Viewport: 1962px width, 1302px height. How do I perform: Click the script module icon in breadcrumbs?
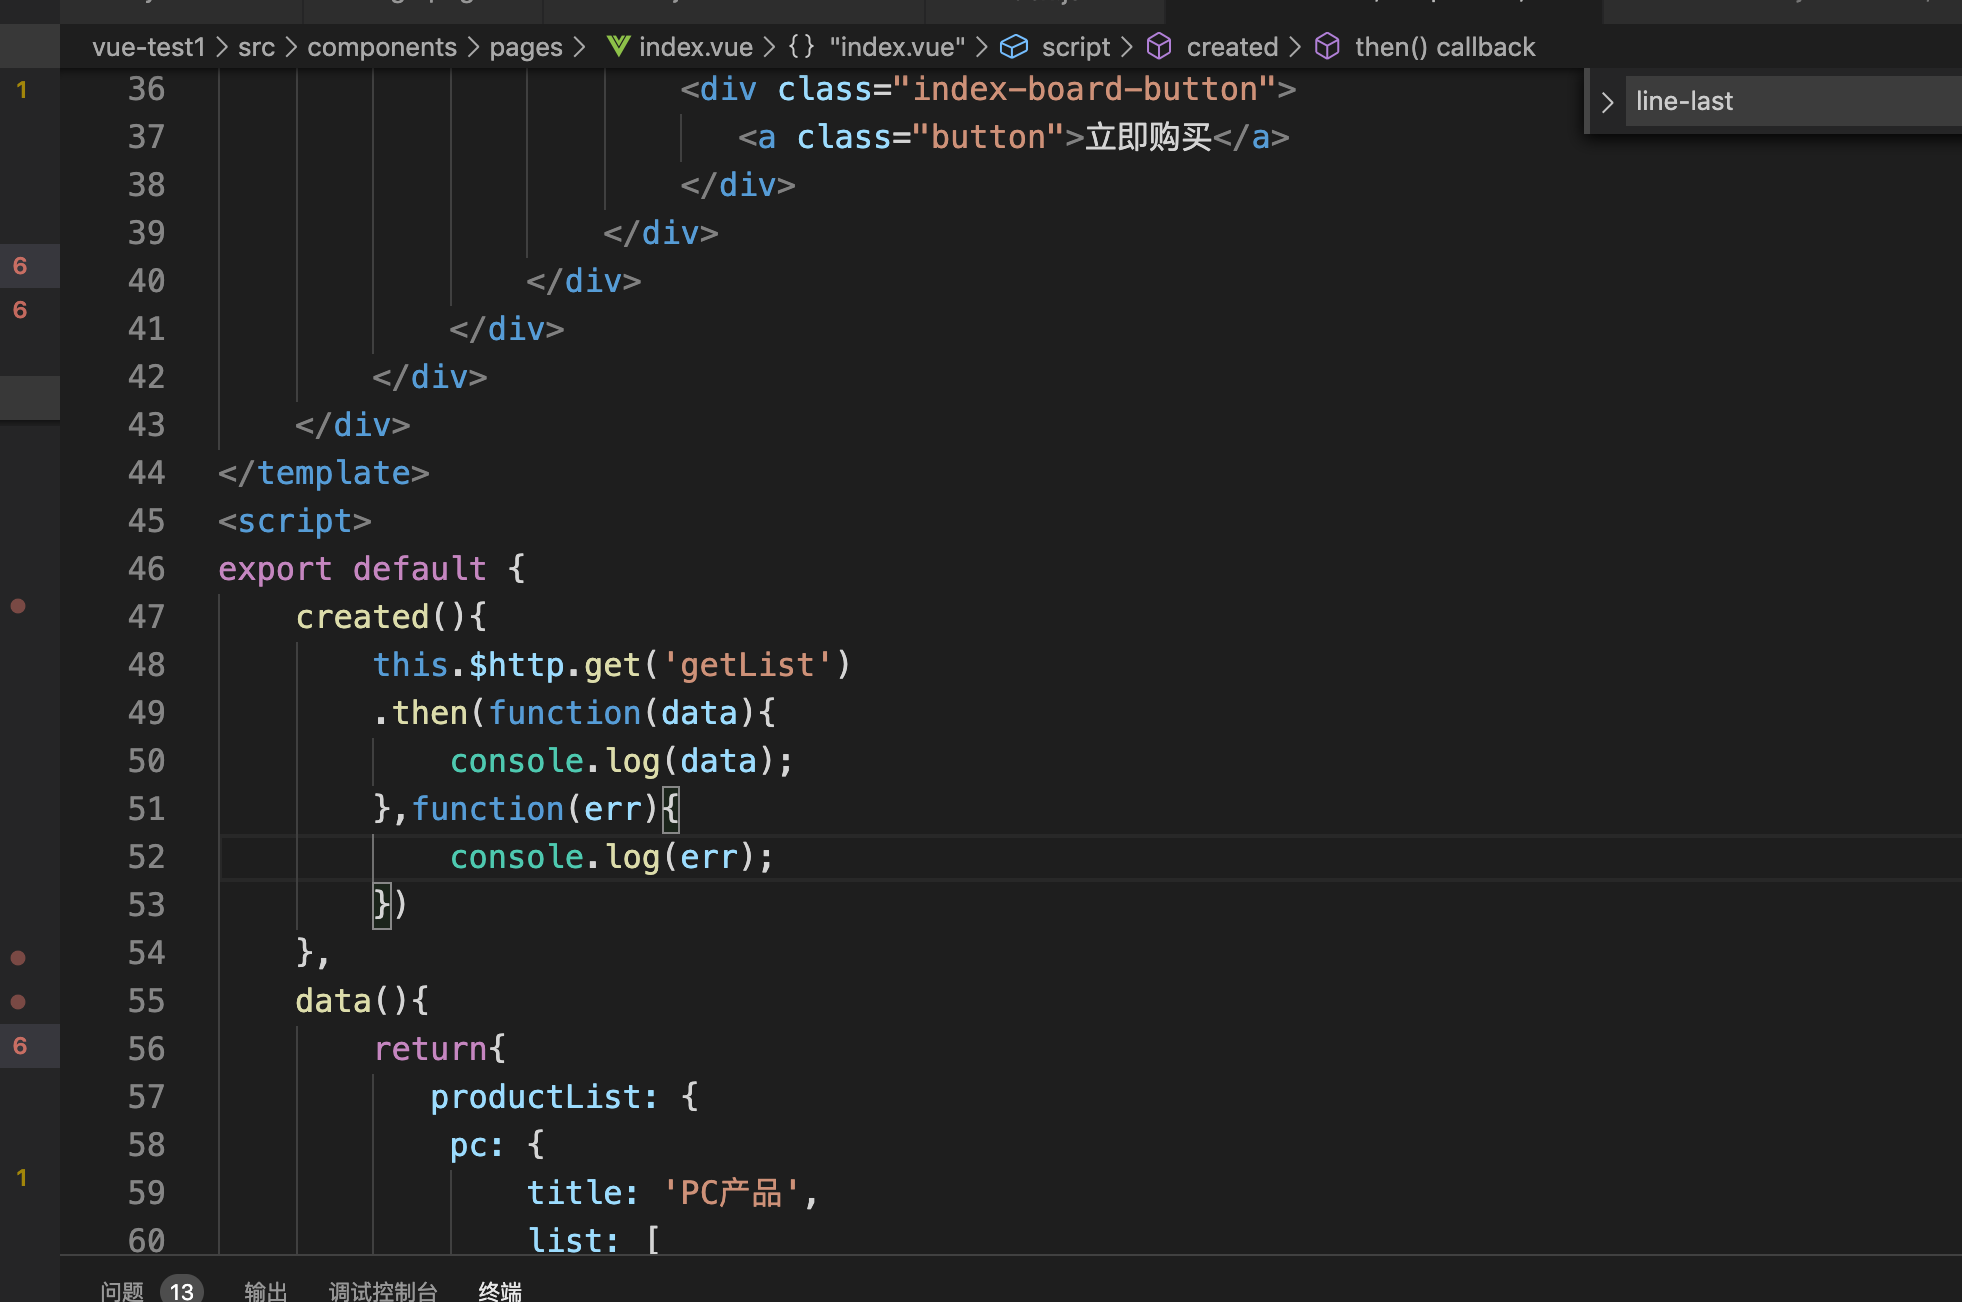tap(1014, 46)
